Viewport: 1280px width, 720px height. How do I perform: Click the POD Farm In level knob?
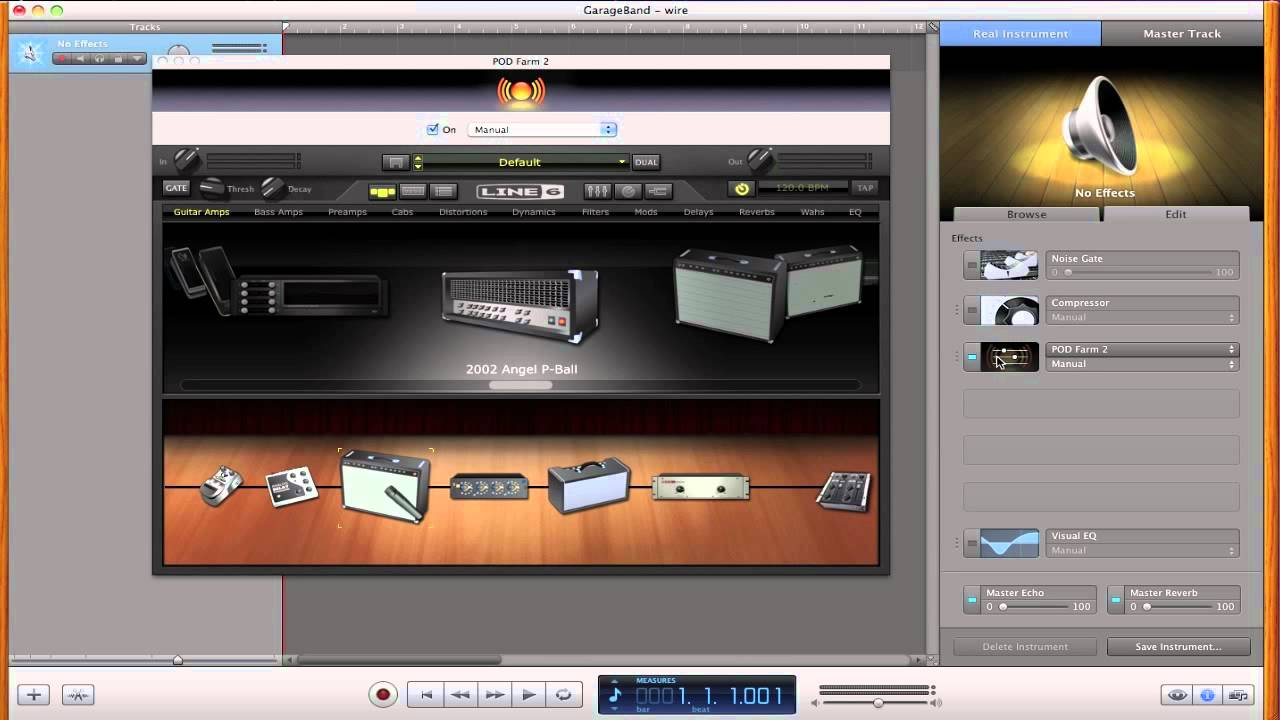point(187,160)
